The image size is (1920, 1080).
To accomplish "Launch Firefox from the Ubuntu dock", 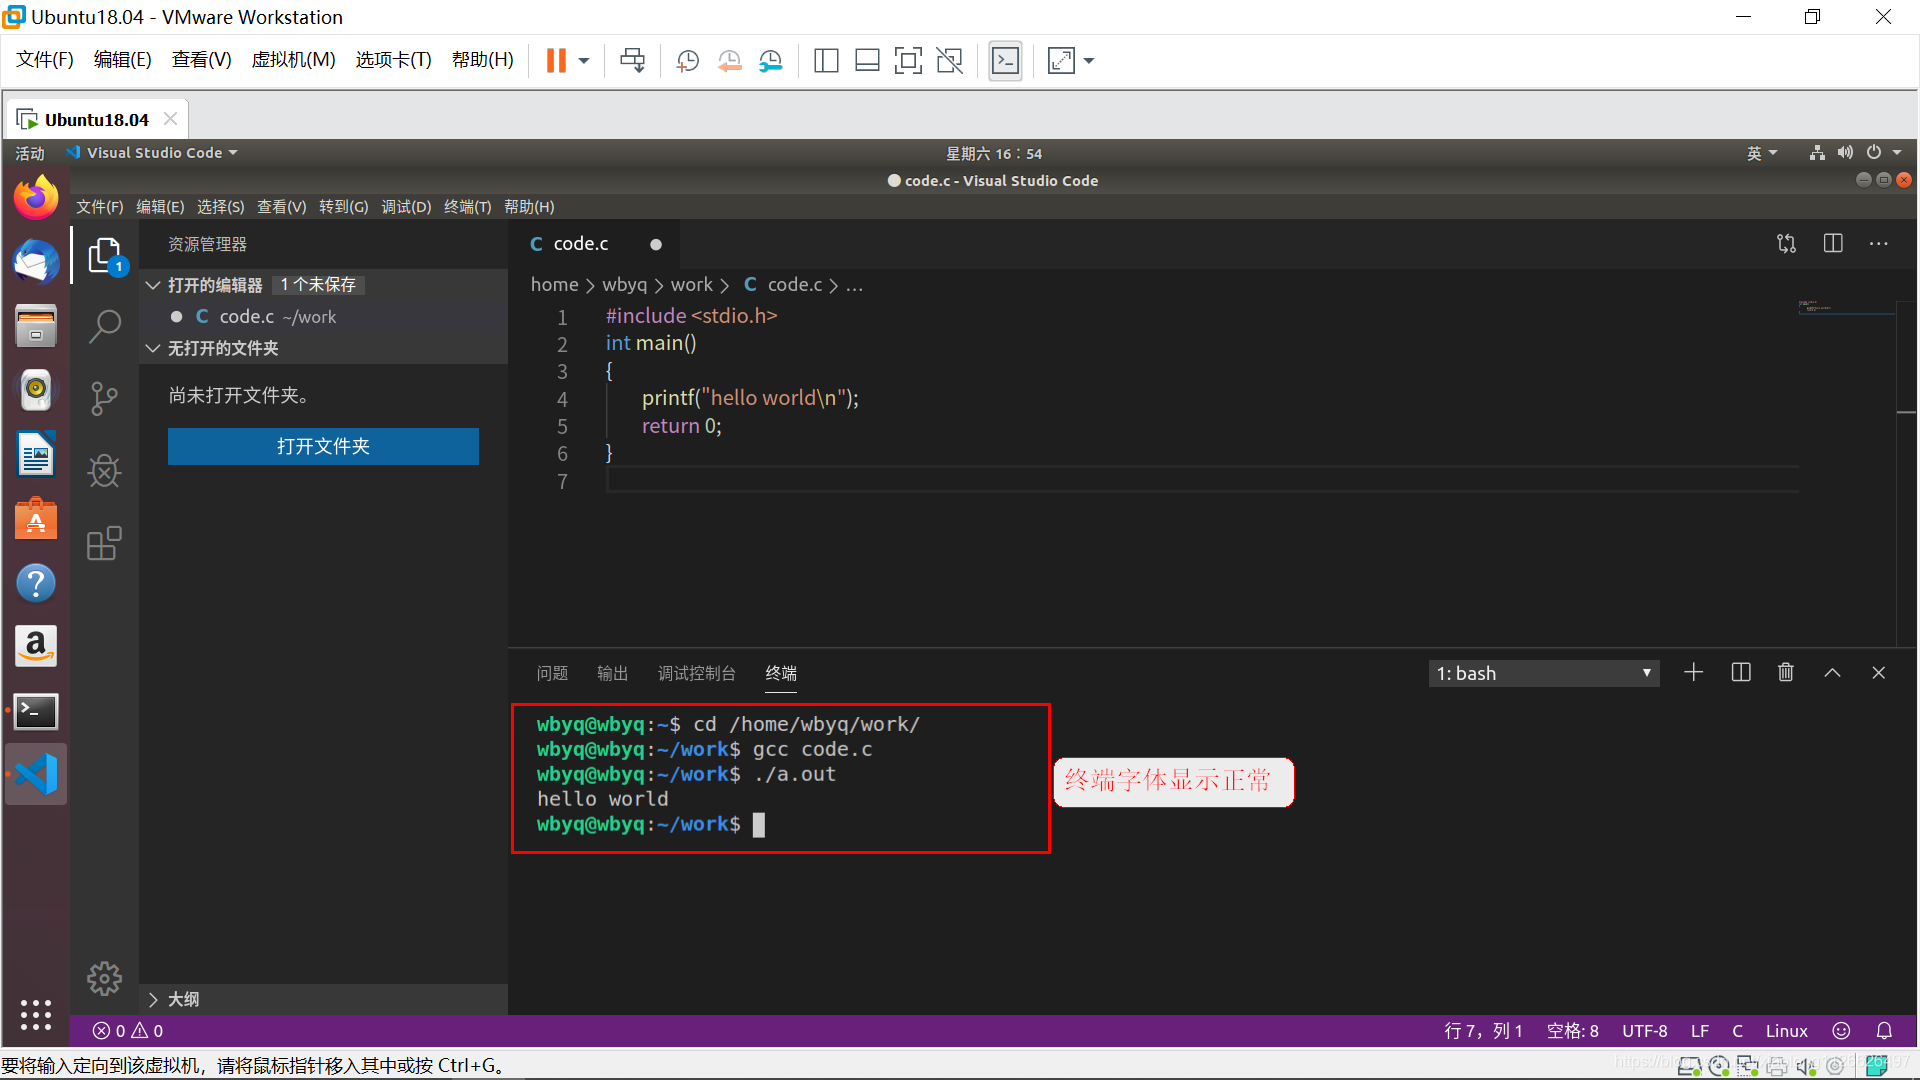I will (x=36, y=197).
